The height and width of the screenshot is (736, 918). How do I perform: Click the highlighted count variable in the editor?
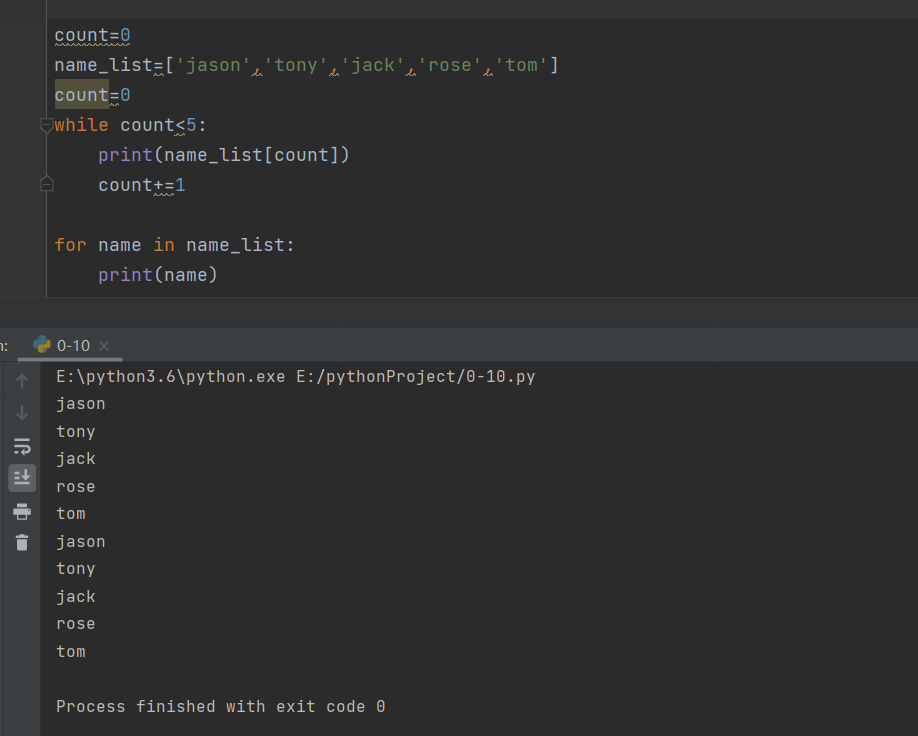coord(81,95)
